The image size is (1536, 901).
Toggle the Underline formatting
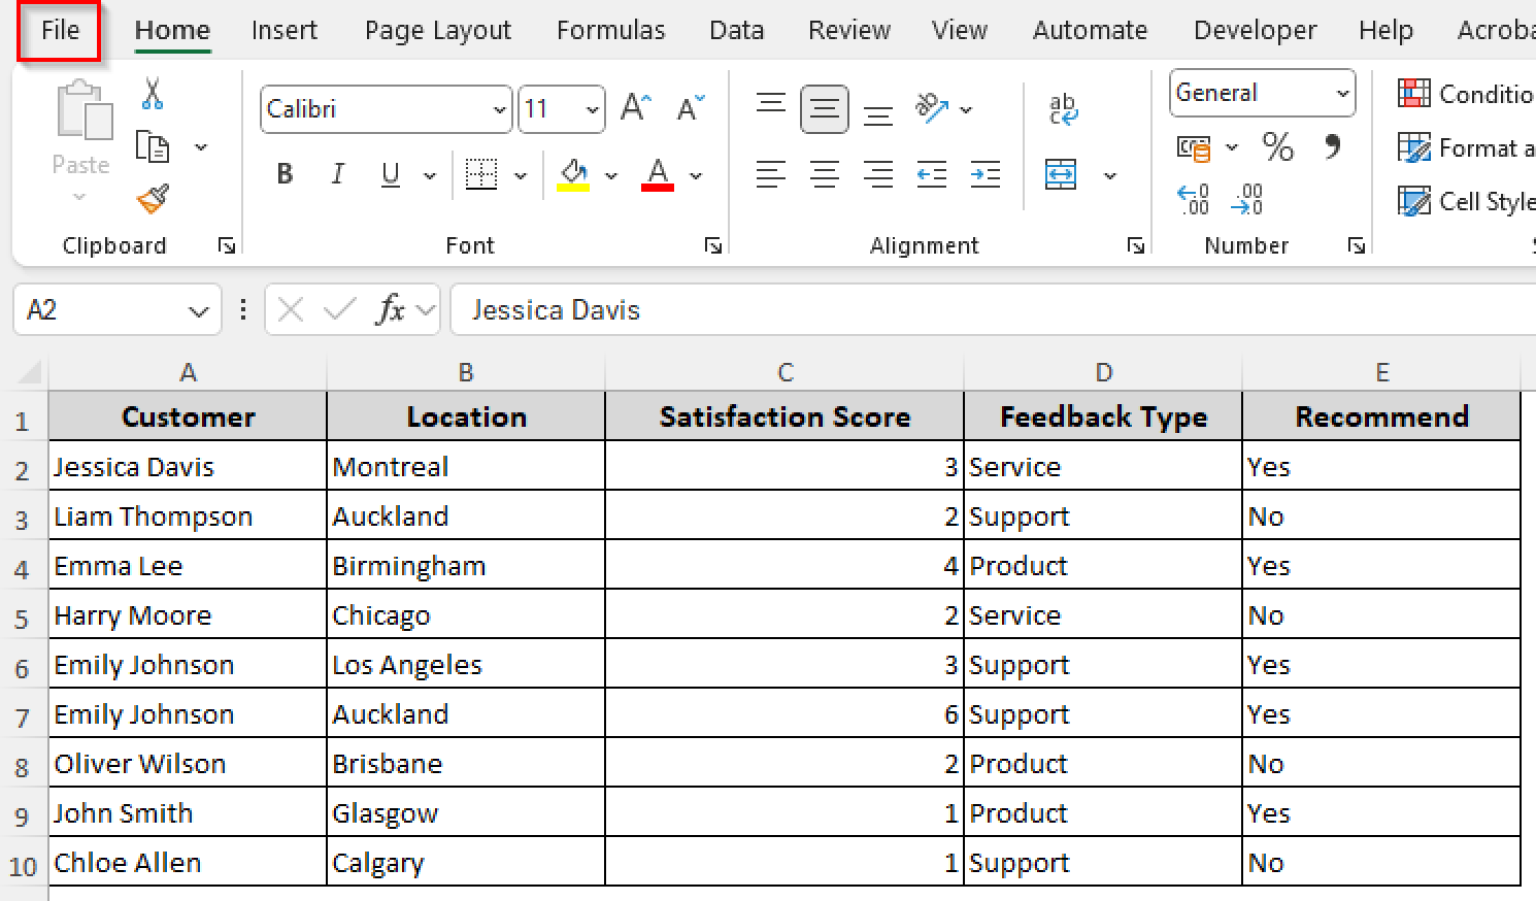coord(389,174)
